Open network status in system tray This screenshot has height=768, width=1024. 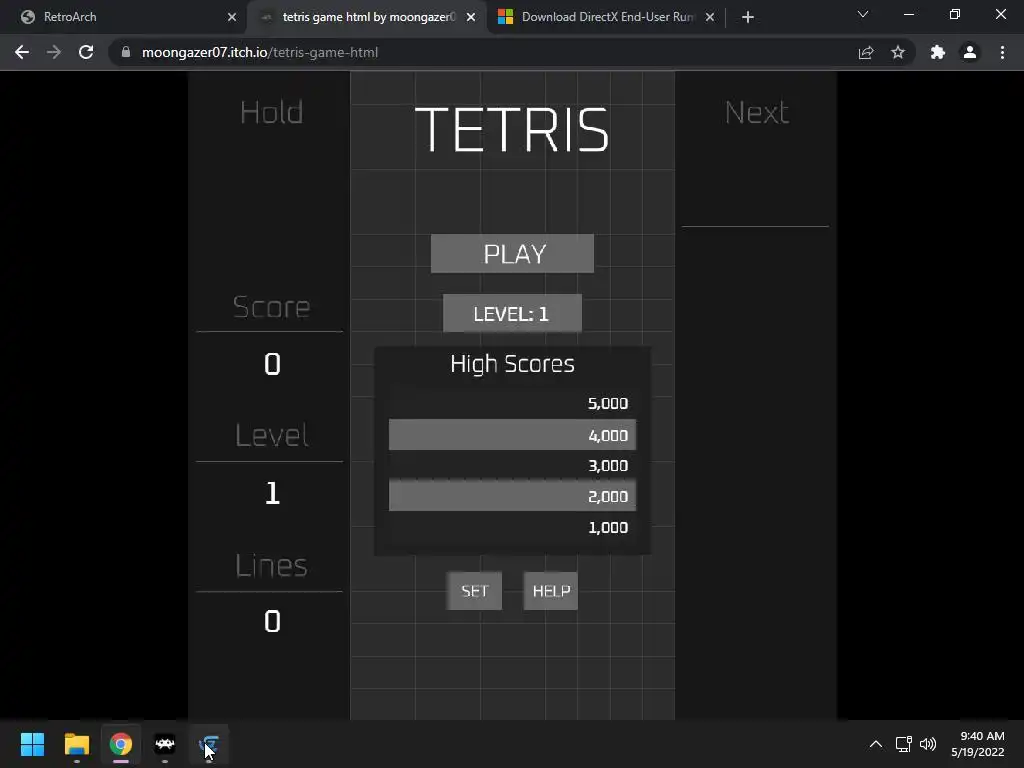pyautogui.click(x=903, y=744)
